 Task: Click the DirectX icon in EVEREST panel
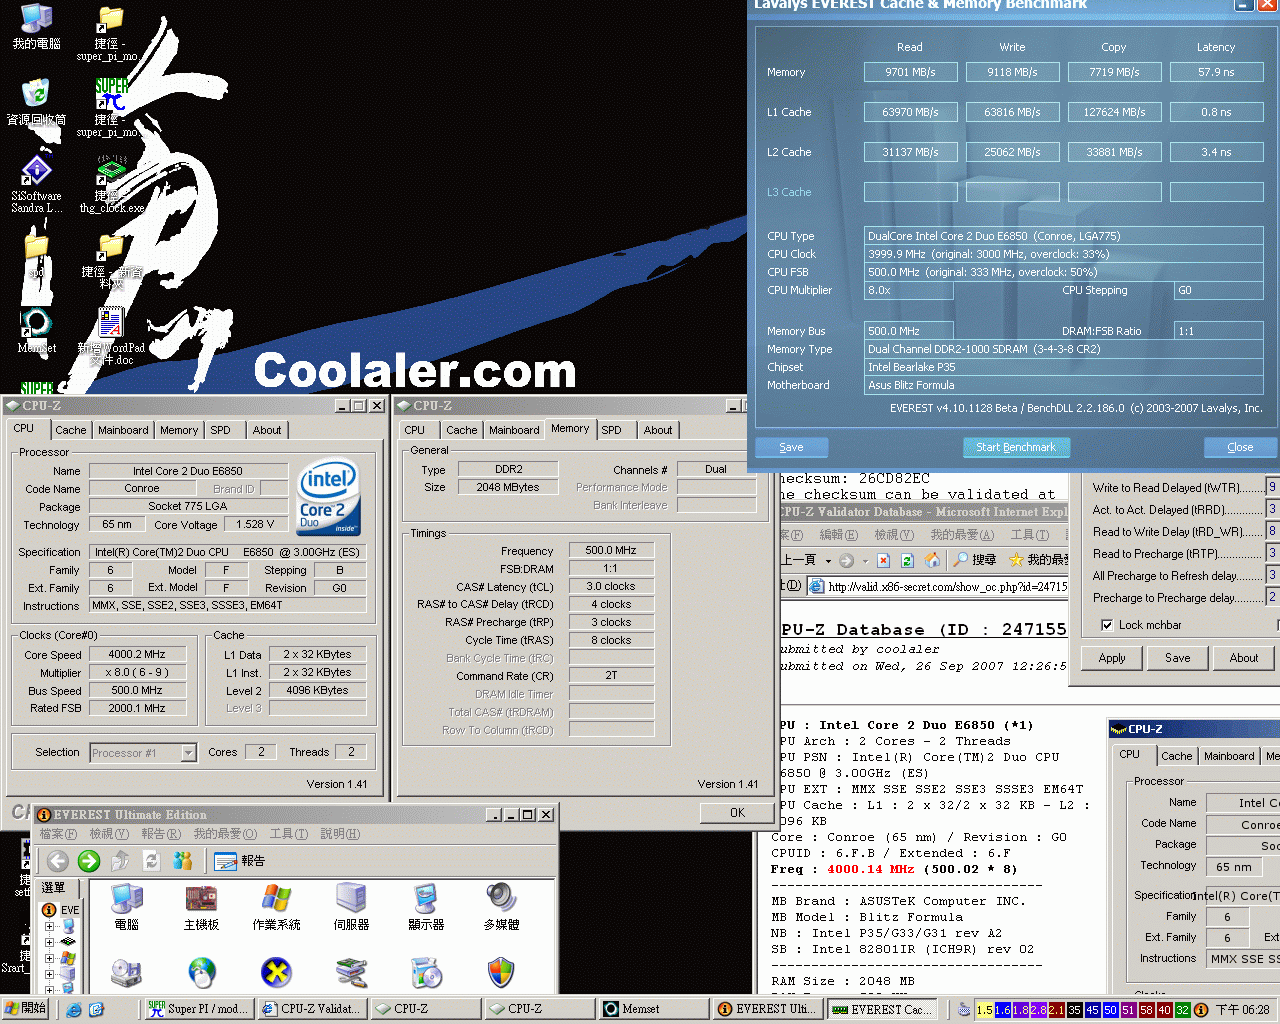click(276, 972)
